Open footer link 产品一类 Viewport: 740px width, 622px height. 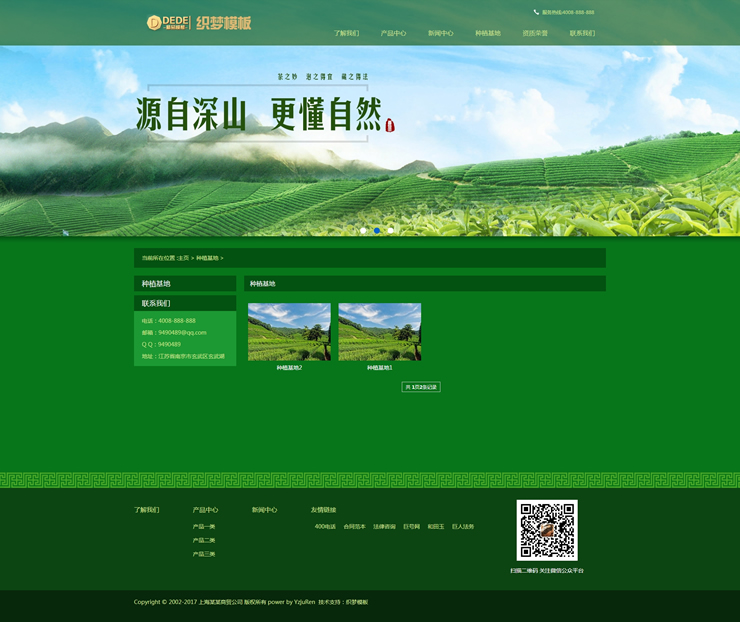(204, 526)
